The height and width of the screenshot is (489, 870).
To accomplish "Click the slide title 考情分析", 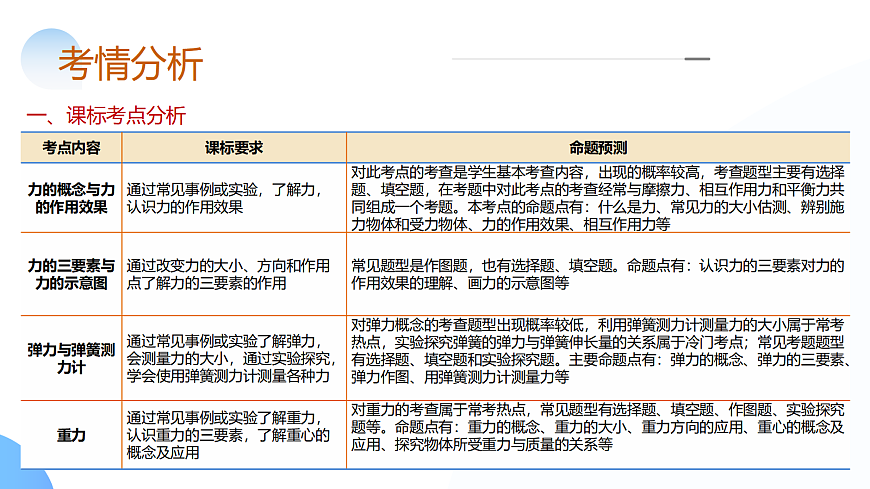I will [x=130, y=64].
